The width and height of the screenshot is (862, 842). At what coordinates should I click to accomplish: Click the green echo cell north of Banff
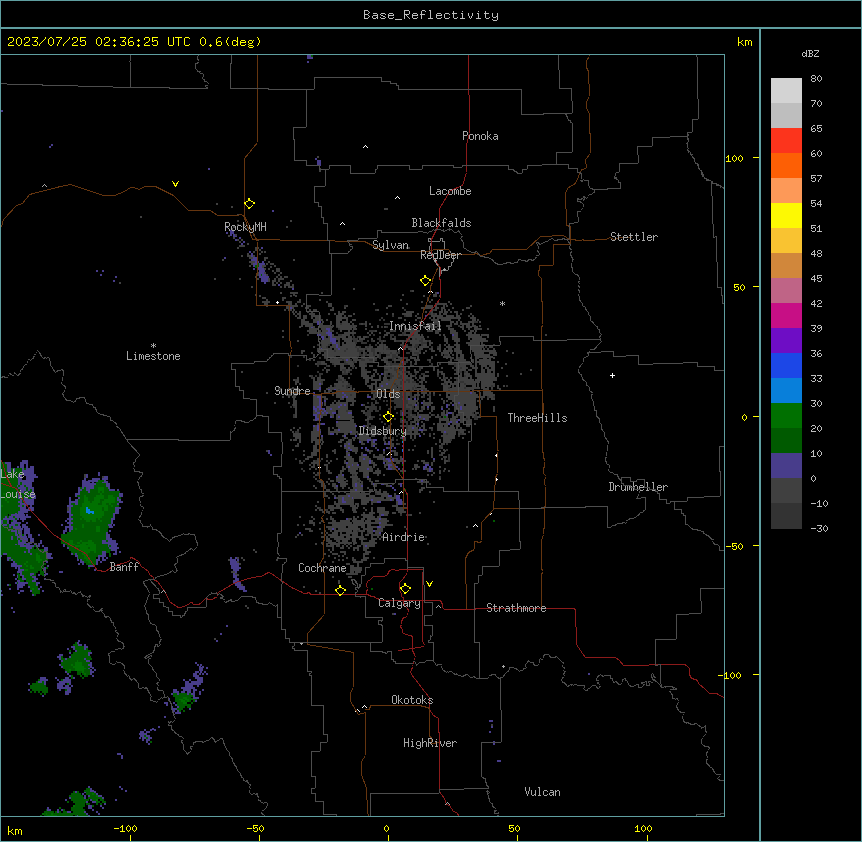pos(92,519)
